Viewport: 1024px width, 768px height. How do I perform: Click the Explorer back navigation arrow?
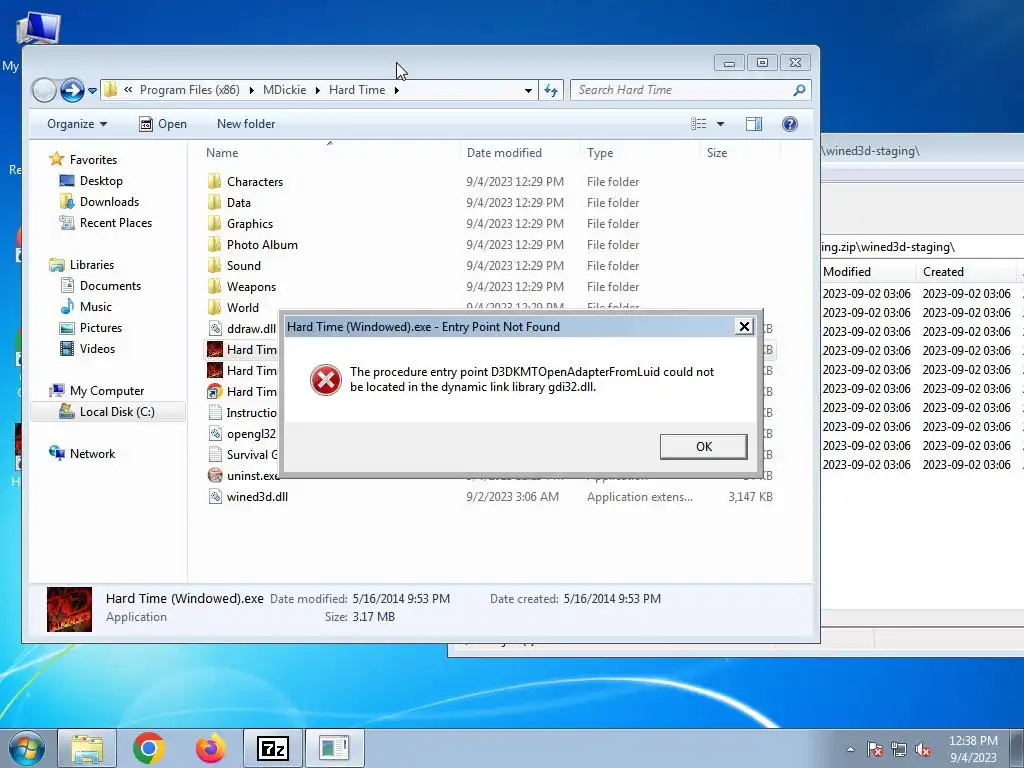(x=44, y=90)
